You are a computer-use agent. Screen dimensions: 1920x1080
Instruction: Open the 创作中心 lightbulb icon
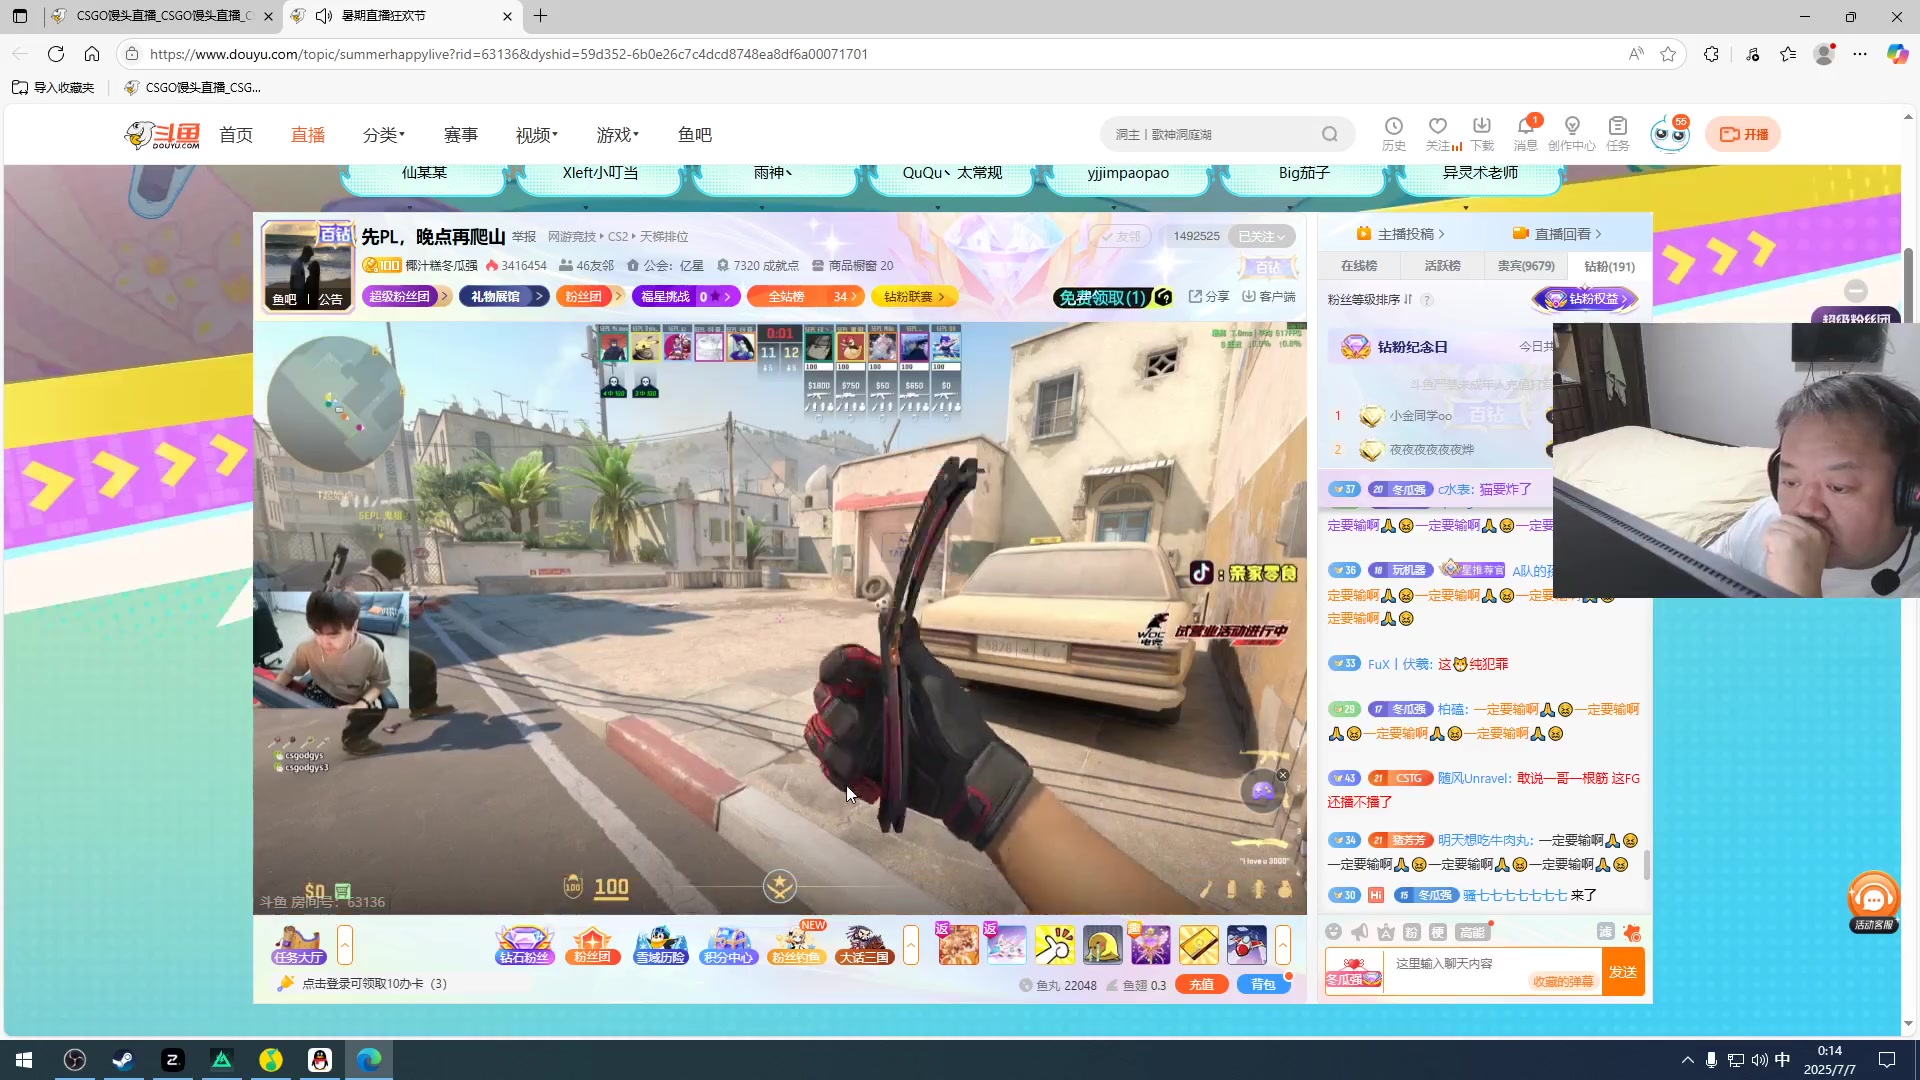1572,133
